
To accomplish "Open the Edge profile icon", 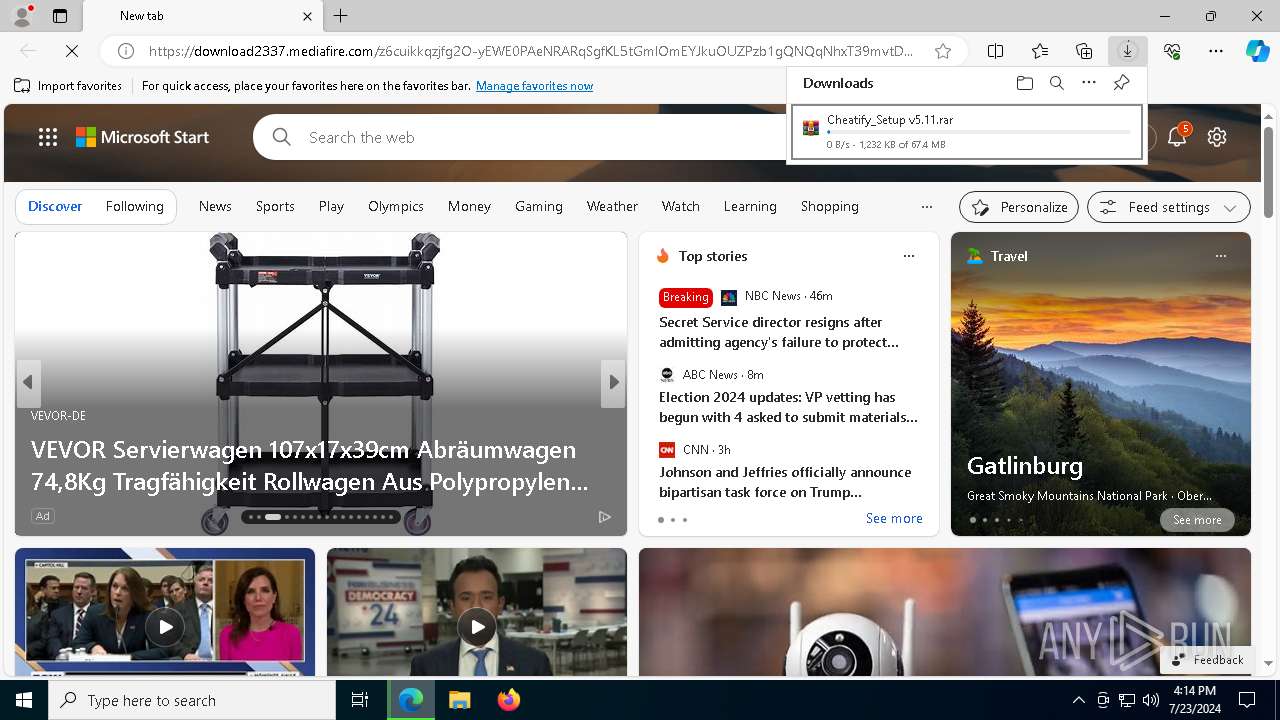I will [x=21, y=16].
